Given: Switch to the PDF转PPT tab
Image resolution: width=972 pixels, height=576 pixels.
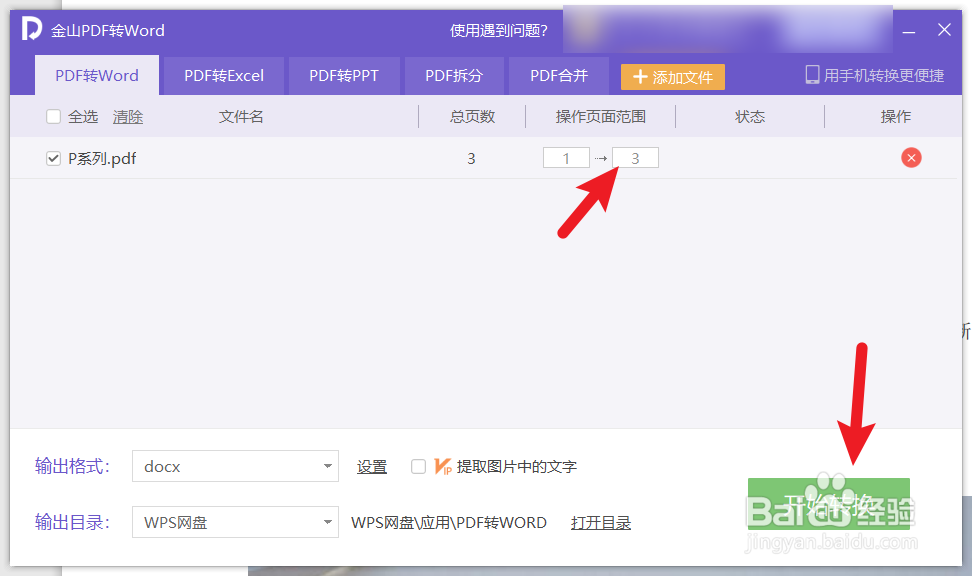Looking at the screenshot, I should coord(344,76).
